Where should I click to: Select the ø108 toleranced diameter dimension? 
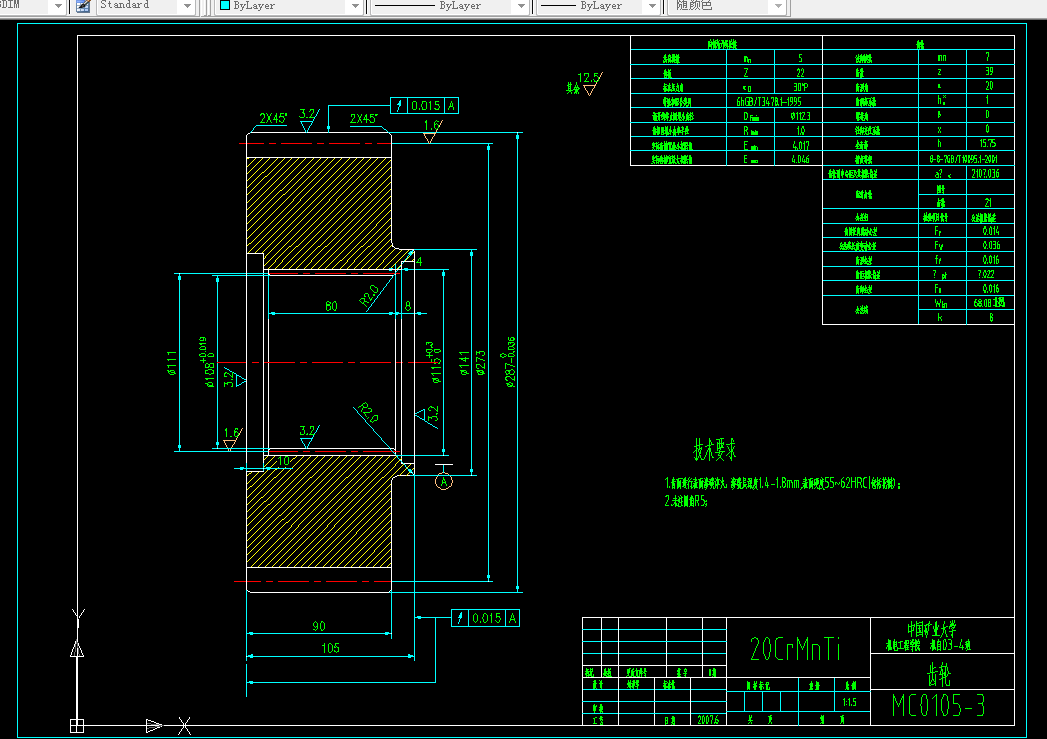(206, 362)
